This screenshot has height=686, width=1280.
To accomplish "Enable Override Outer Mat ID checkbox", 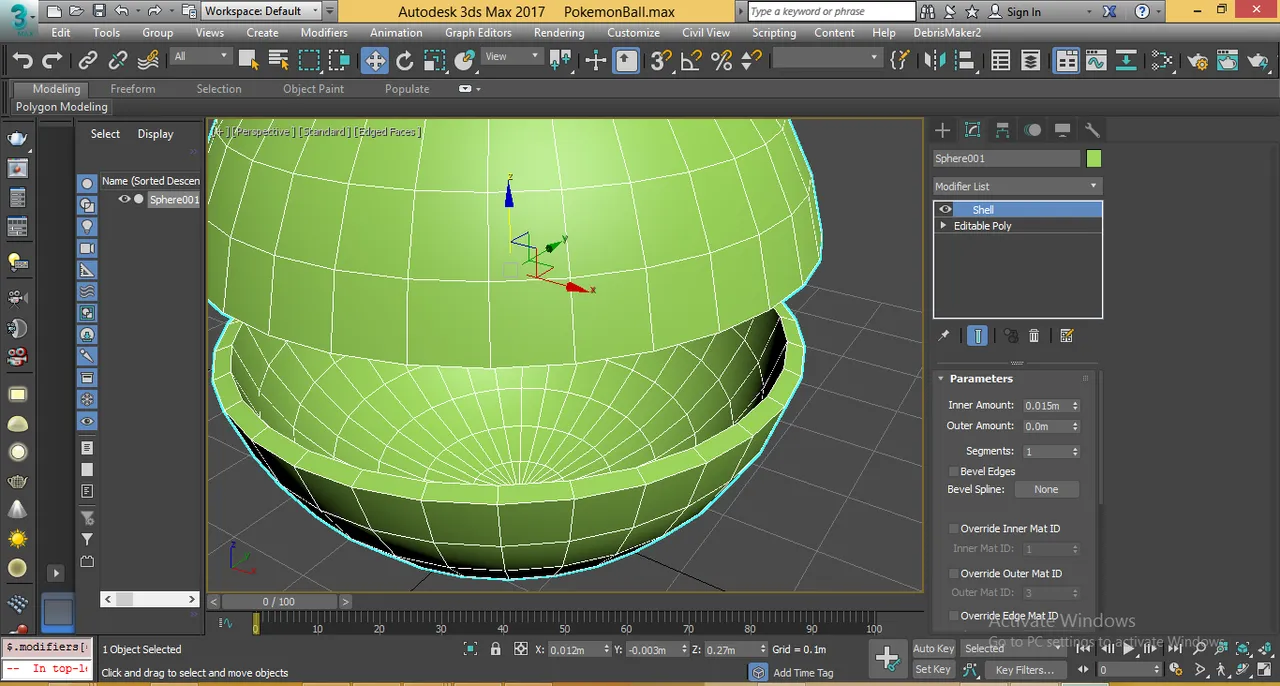I will coord(953,573).
